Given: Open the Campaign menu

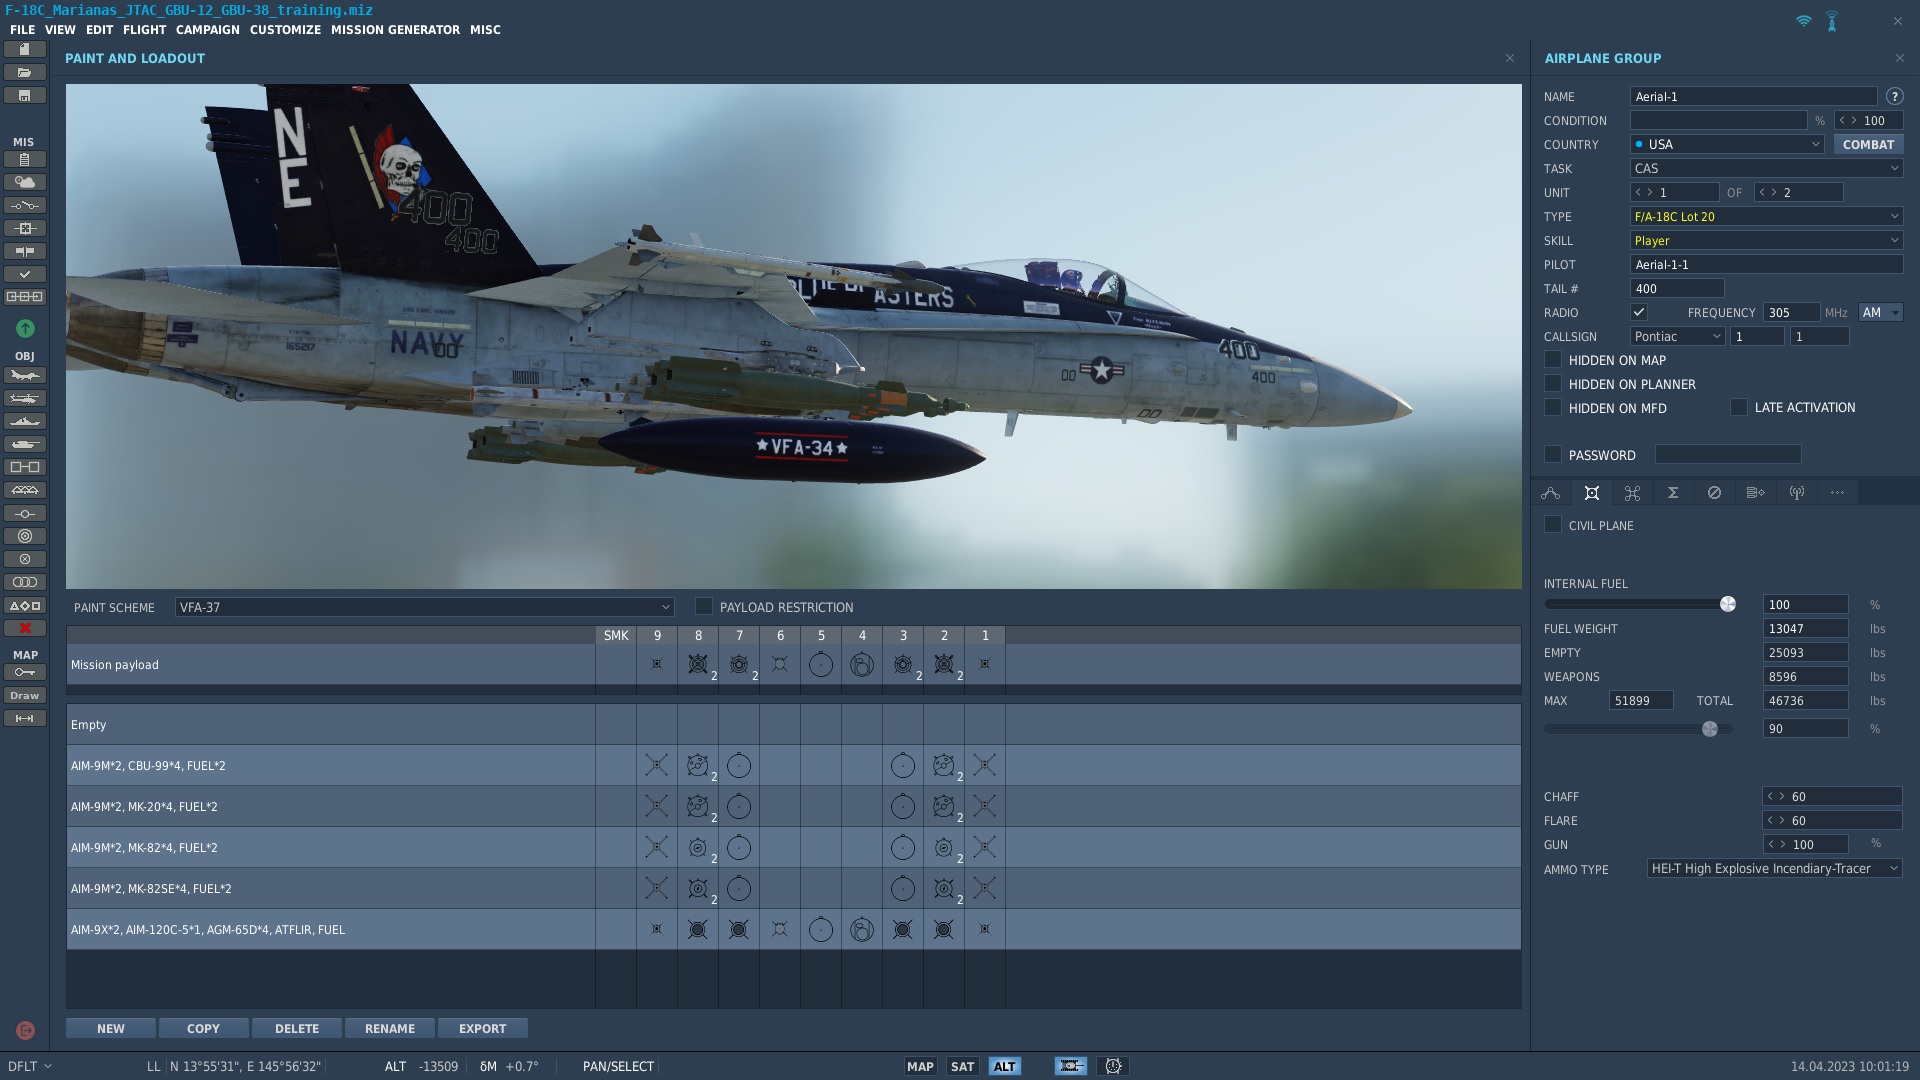Looking at the screenshot, I should (x=208, y=30).
